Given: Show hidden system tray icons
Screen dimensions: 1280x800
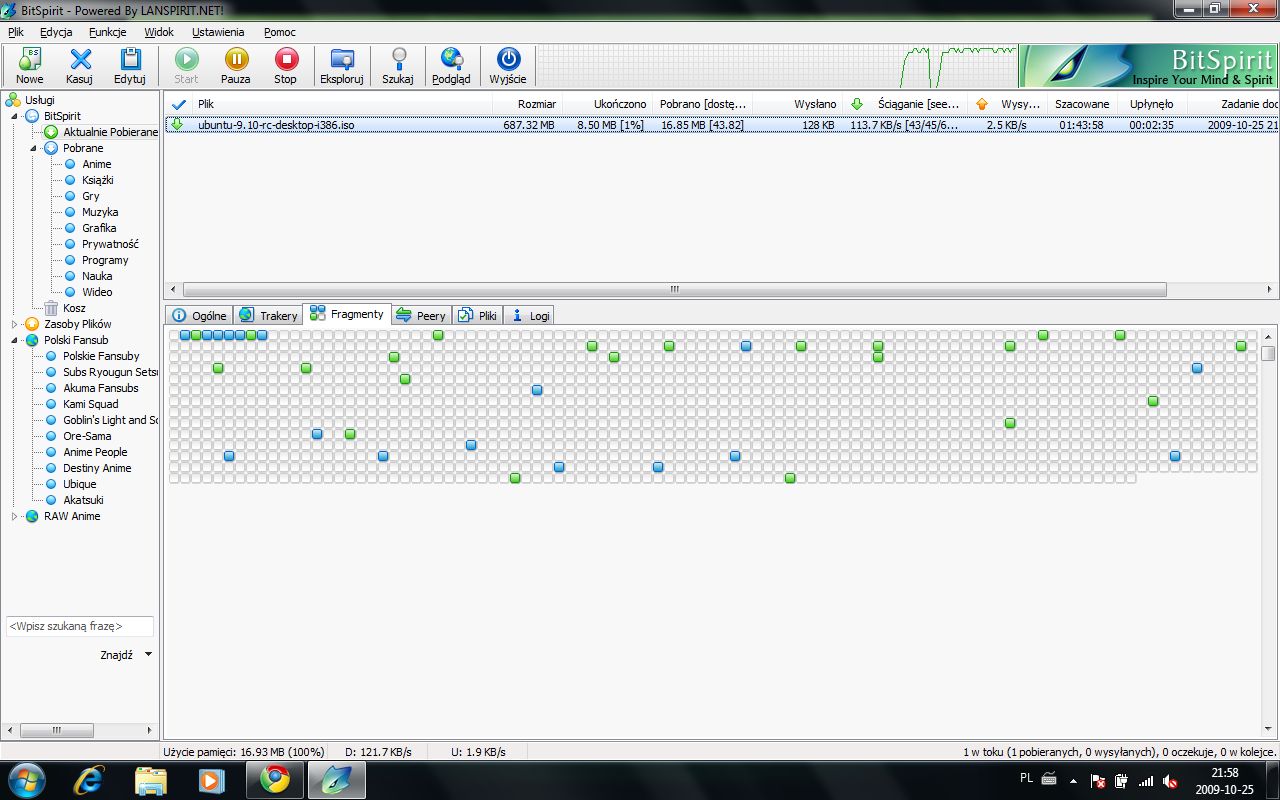Looking at the screenshot, I should (x=1073, y=780).
